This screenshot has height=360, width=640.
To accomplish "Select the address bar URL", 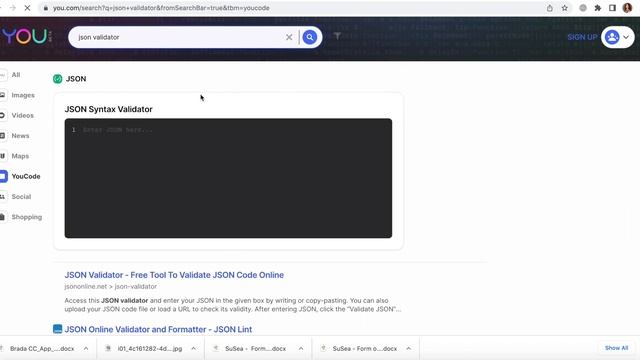I will (x=161, y=8).
